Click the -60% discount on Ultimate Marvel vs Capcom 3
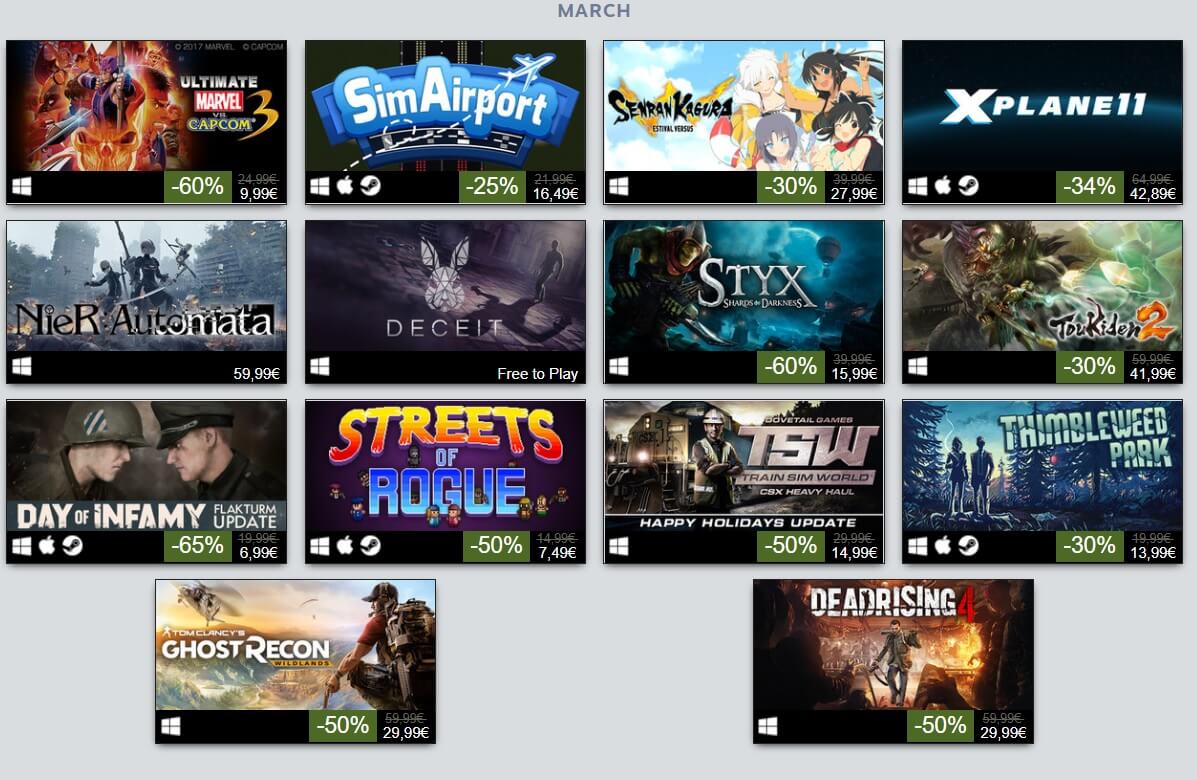1197x780 pixels. point(198,186)
